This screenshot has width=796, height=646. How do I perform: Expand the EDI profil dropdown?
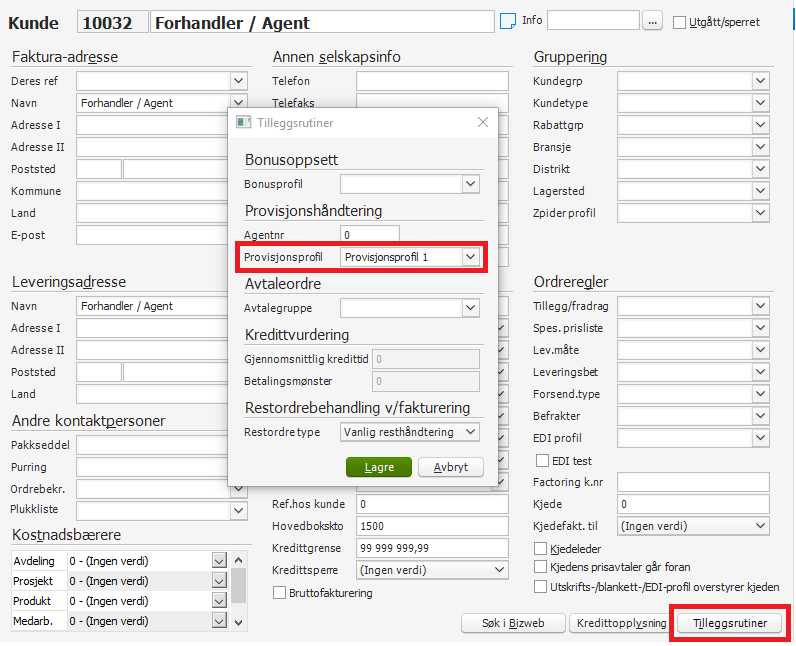tap(760, 437)
